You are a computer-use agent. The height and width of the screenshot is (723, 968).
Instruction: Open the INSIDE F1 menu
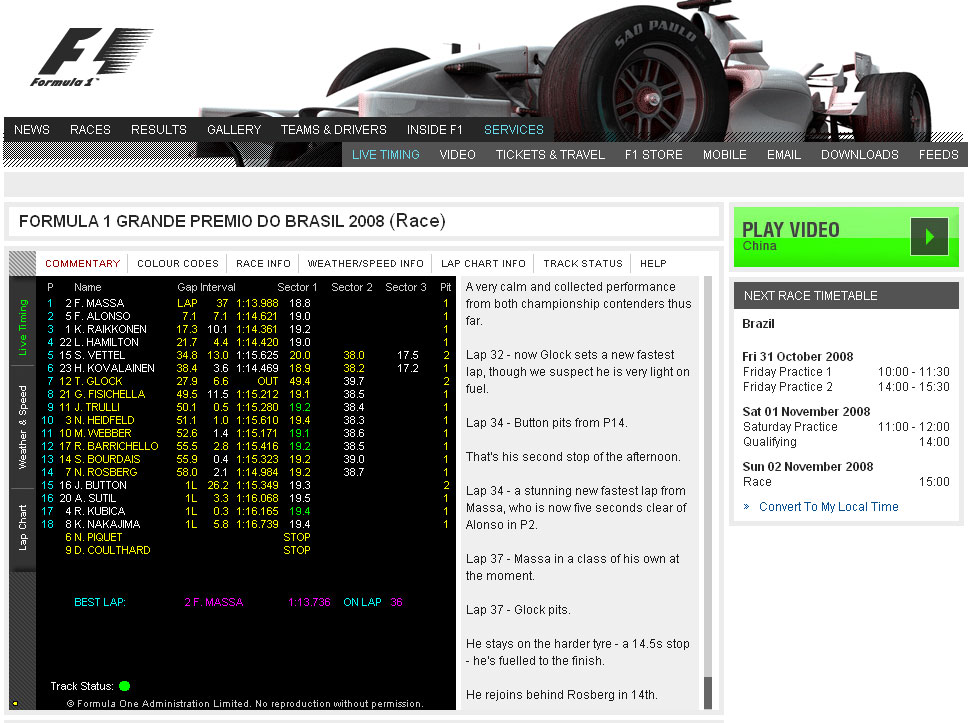[435, 130]
